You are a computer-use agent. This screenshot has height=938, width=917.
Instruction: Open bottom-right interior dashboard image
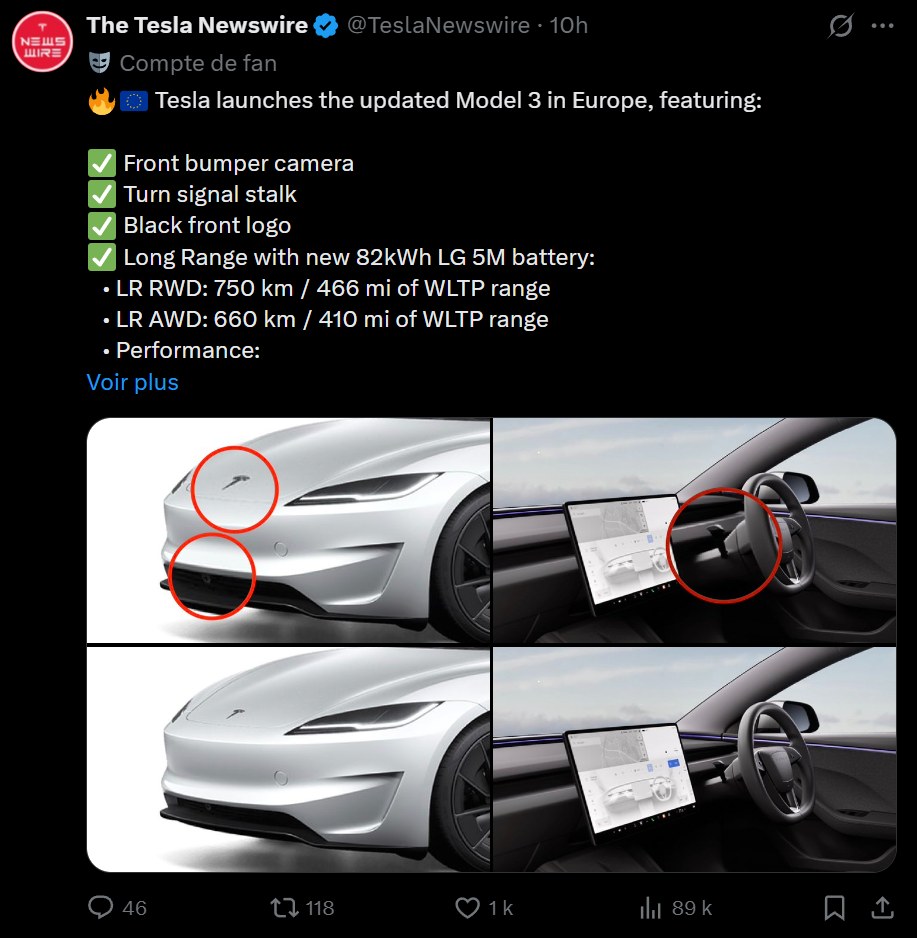coord(695,759)
